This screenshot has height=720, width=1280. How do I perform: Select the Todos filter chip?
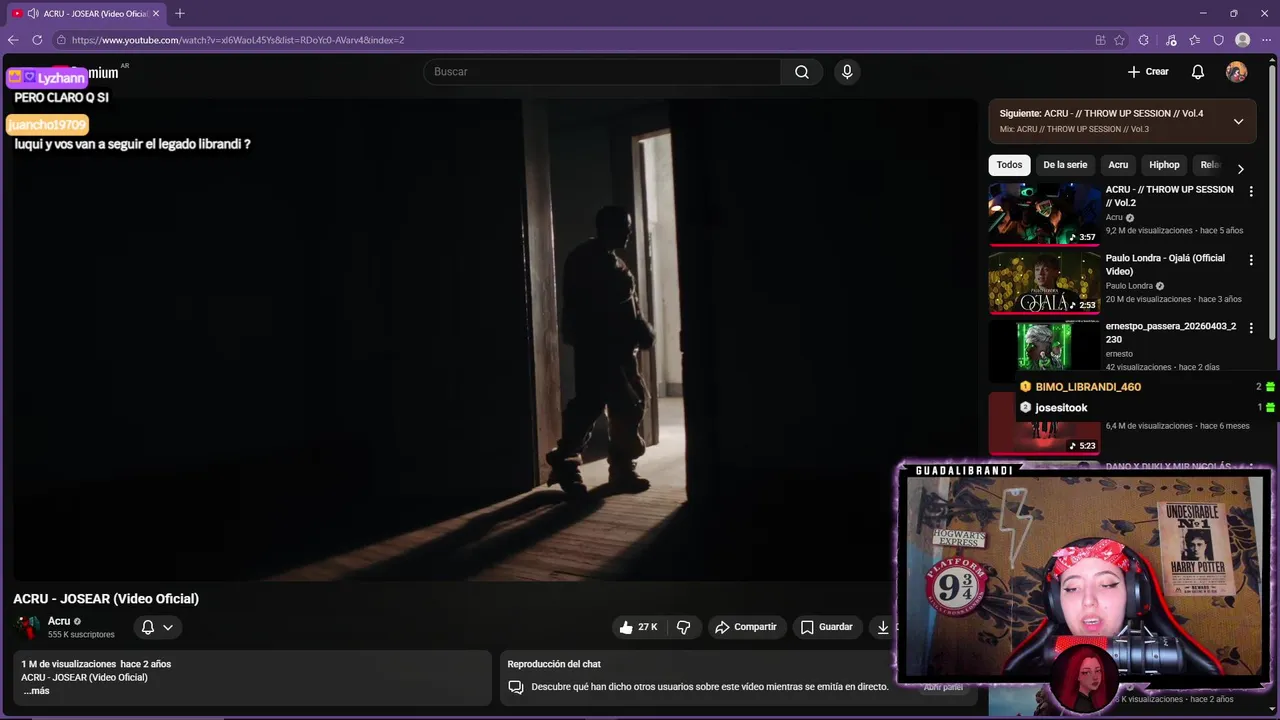(x=1009, y=165)
